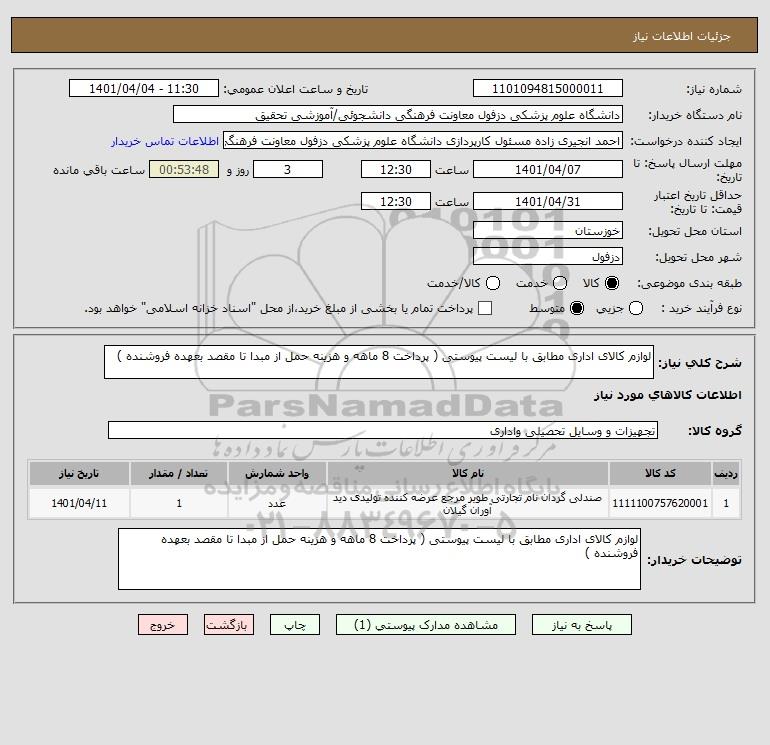Click the ردیف column header

click(726, 473)
